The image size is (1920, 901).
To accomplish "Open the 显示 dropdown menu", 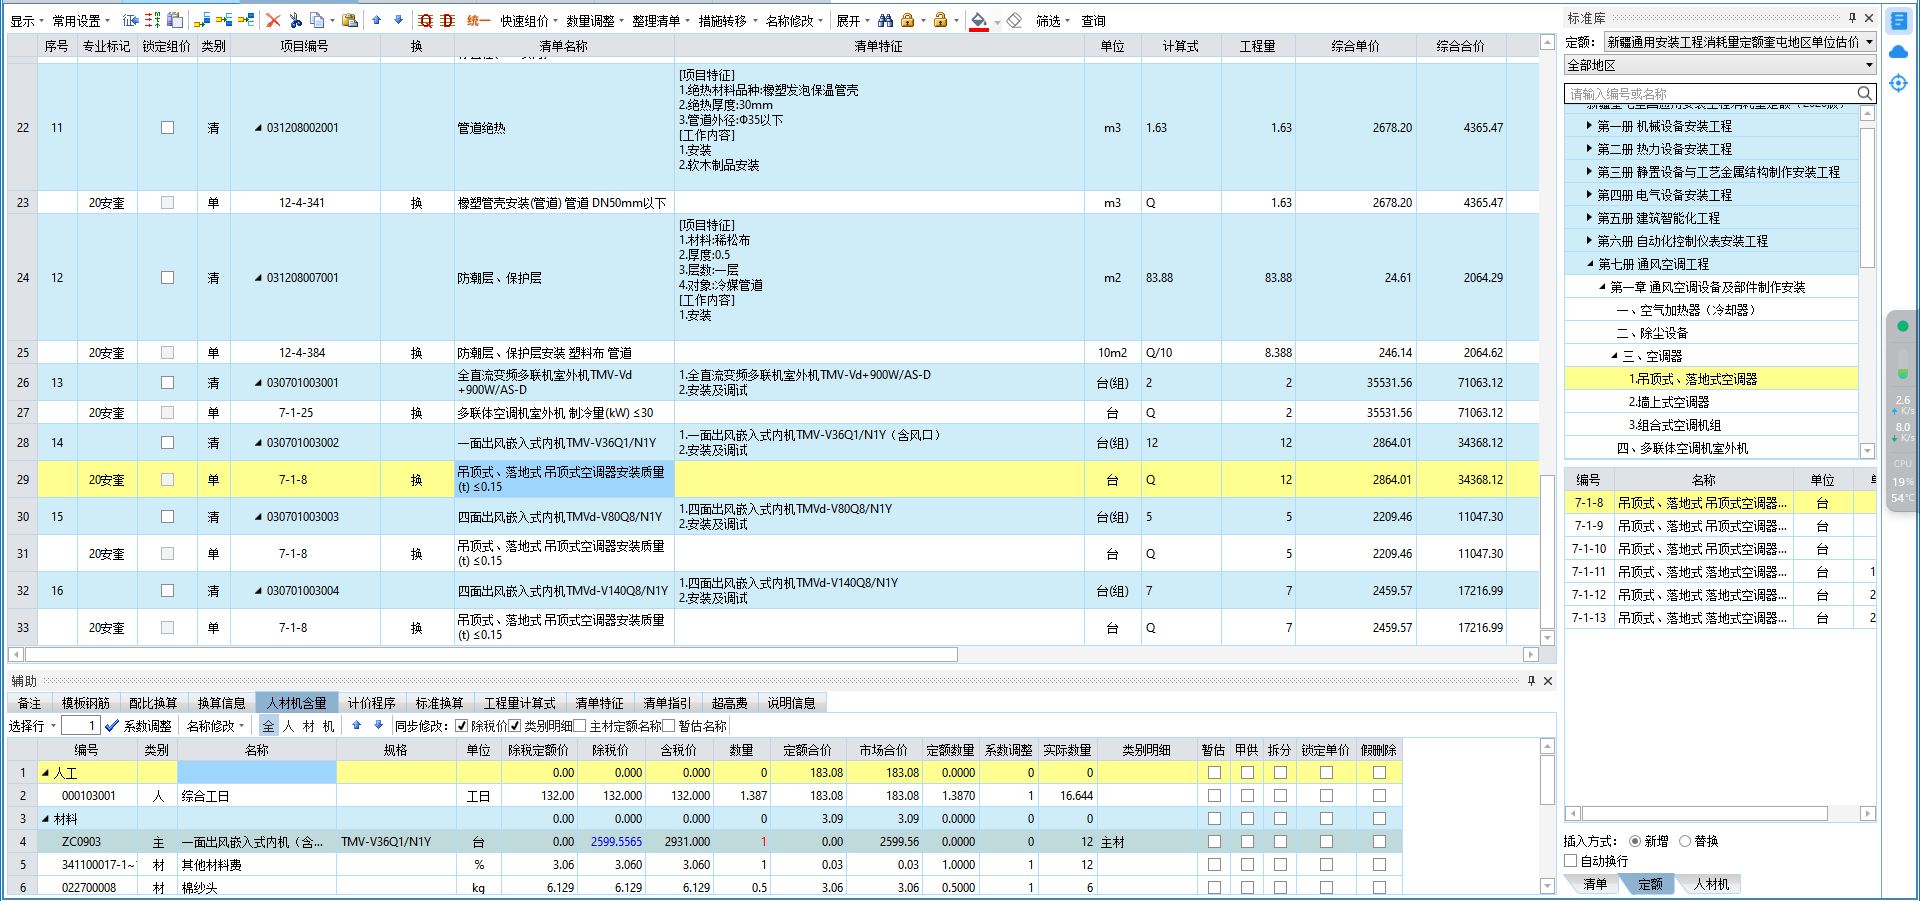I will tap(26, 20).
